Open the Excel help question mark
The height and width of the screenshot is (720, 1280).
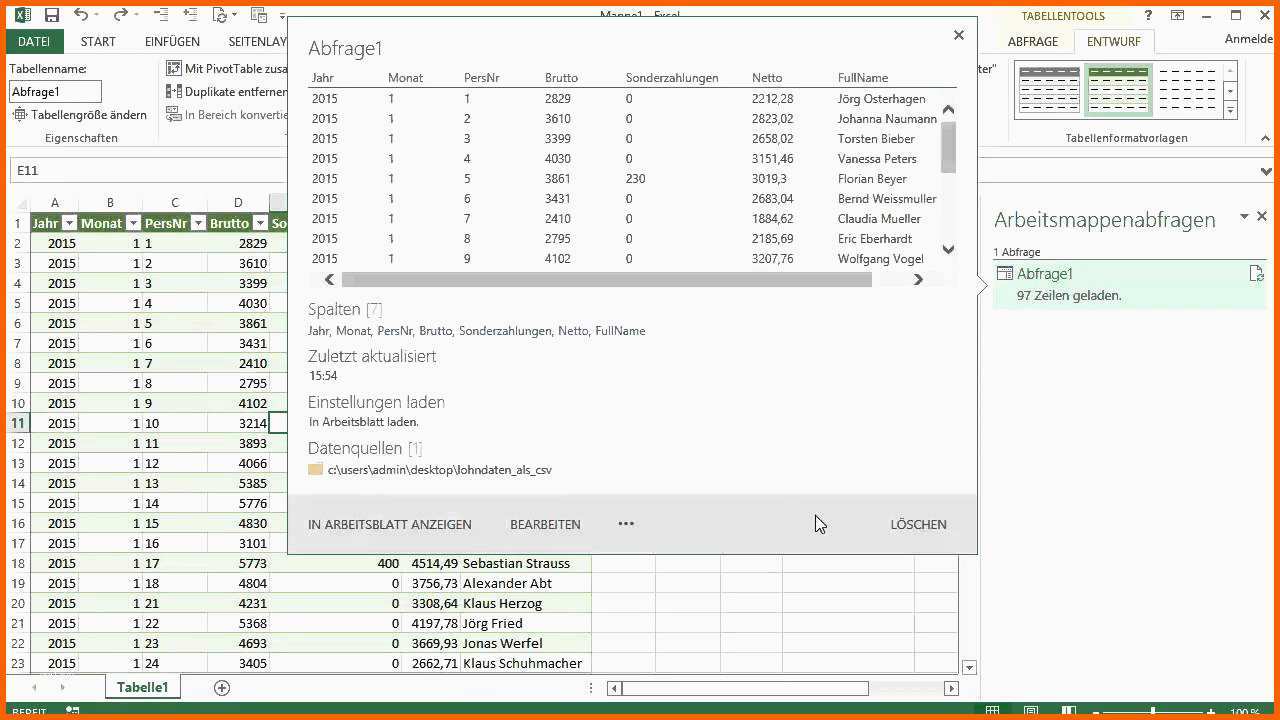click(x=1149, y=15)
